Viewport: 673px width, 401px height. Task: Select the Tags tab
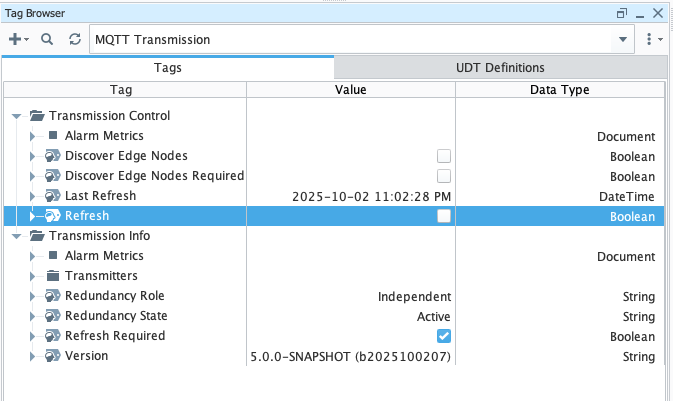coord(167,68)
